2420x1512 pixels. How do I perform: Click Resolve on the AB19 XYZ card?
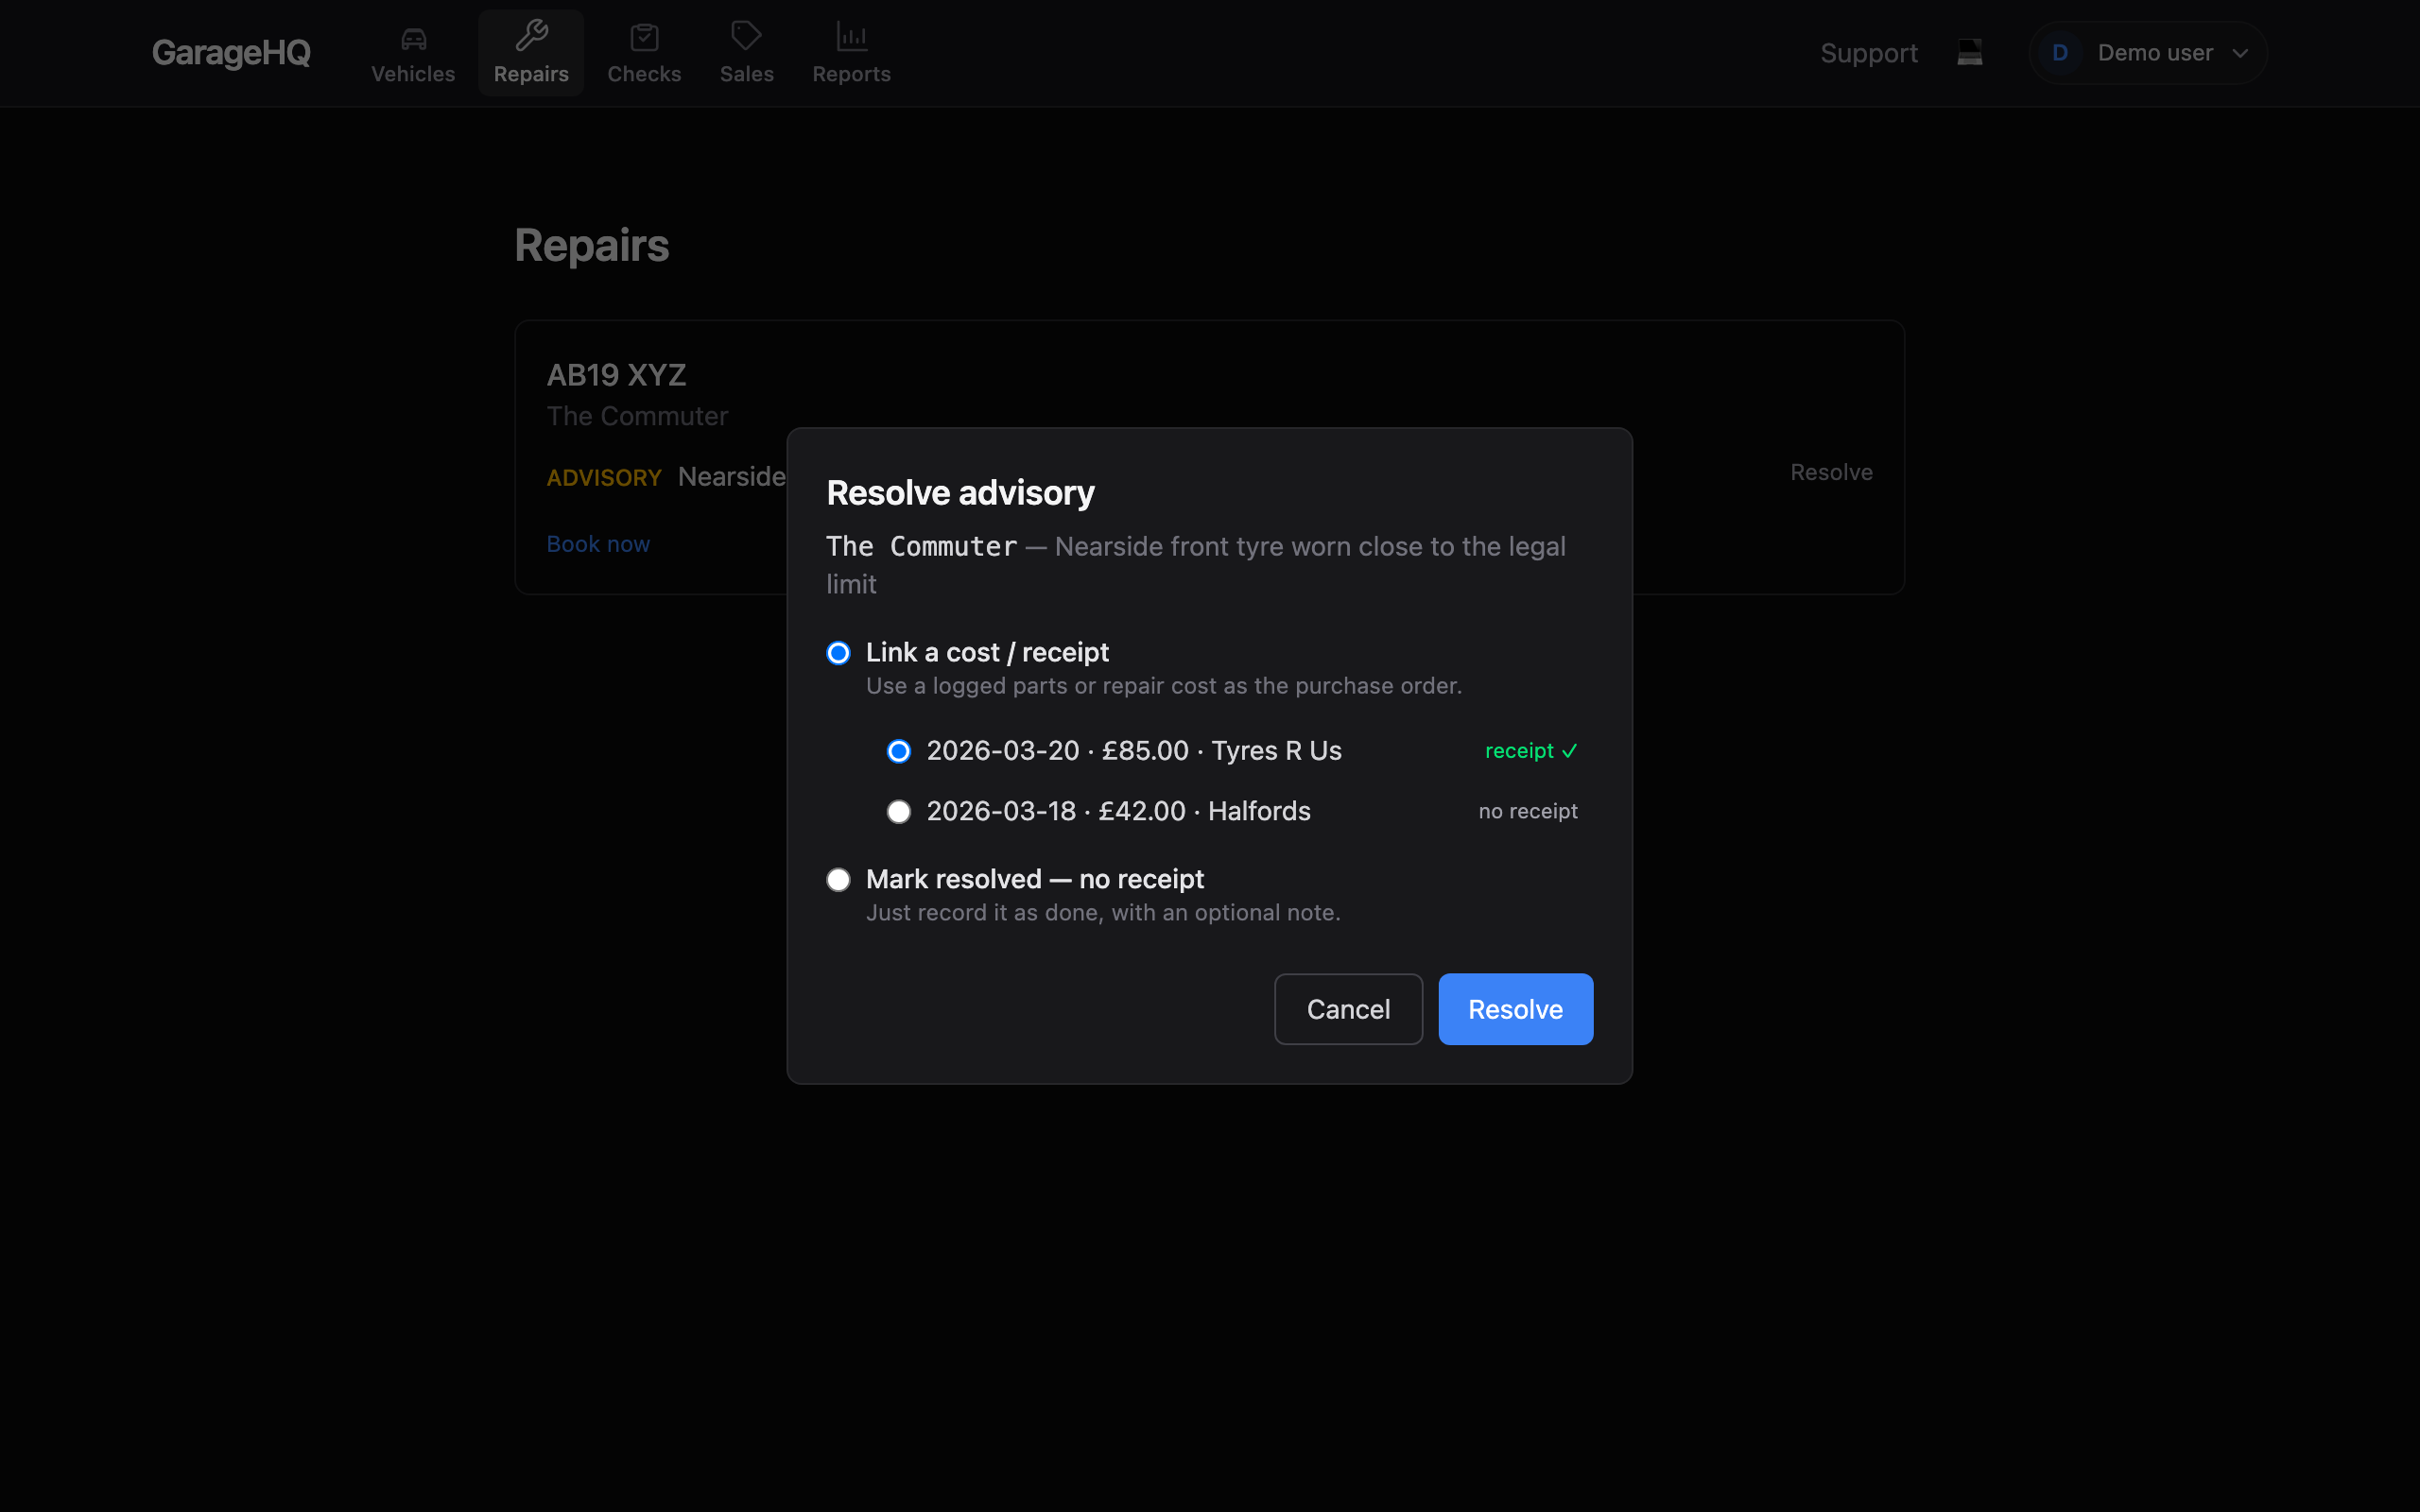(1831, 472)
